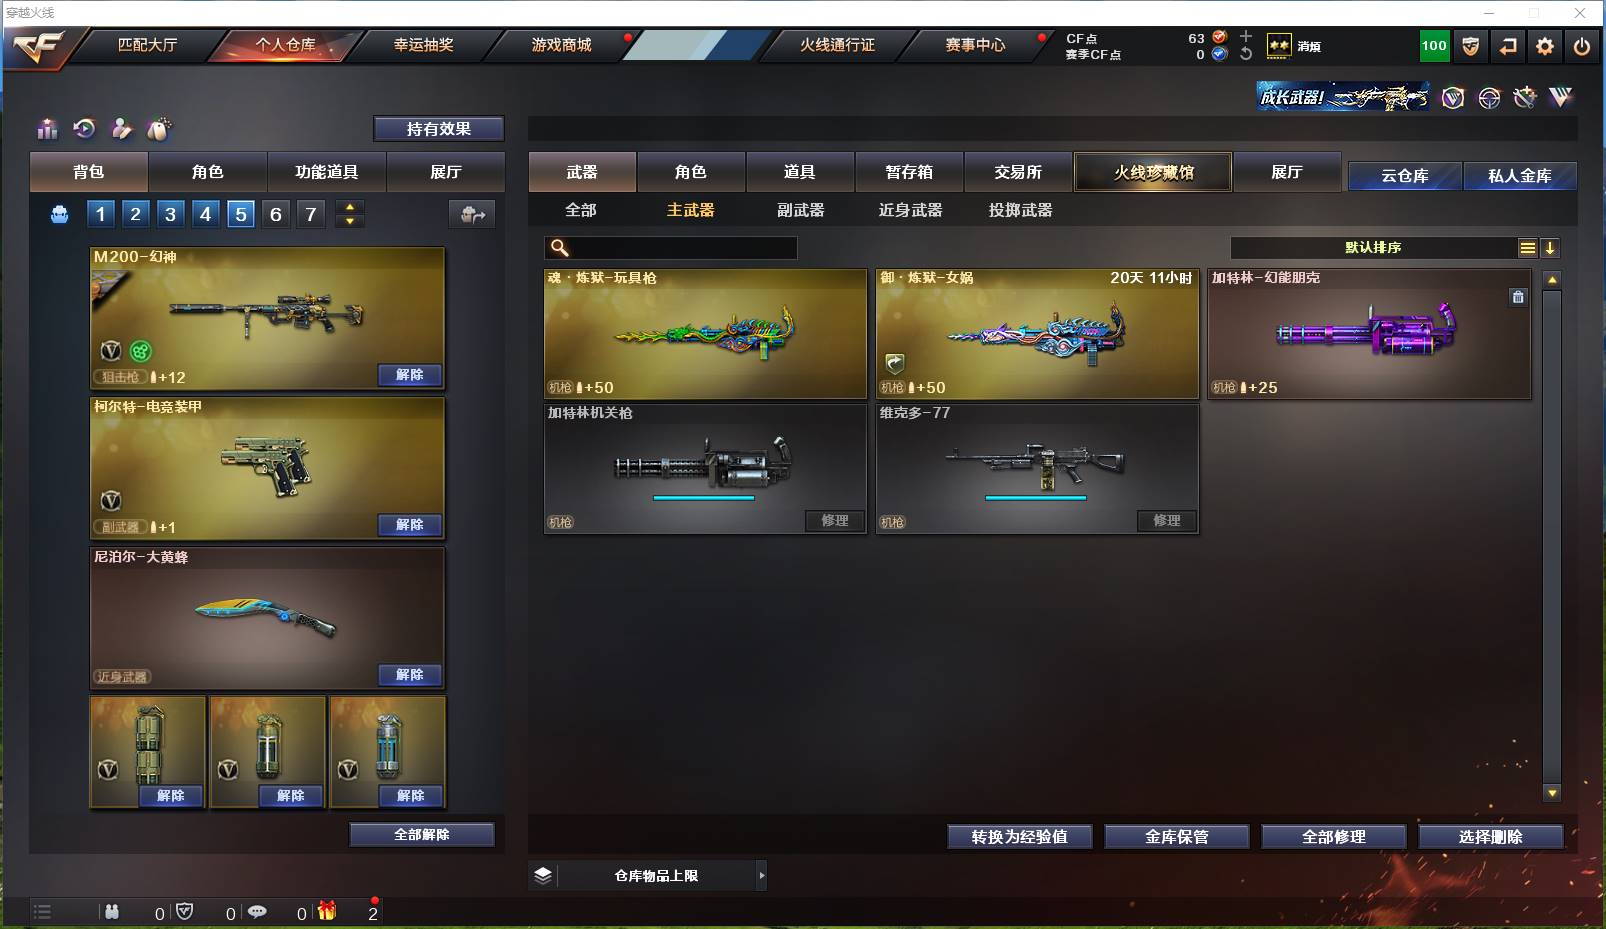Click the weapon list vertical scrollbar track
This screenshot has width=1606, height=929.
tap(1552, 536)
